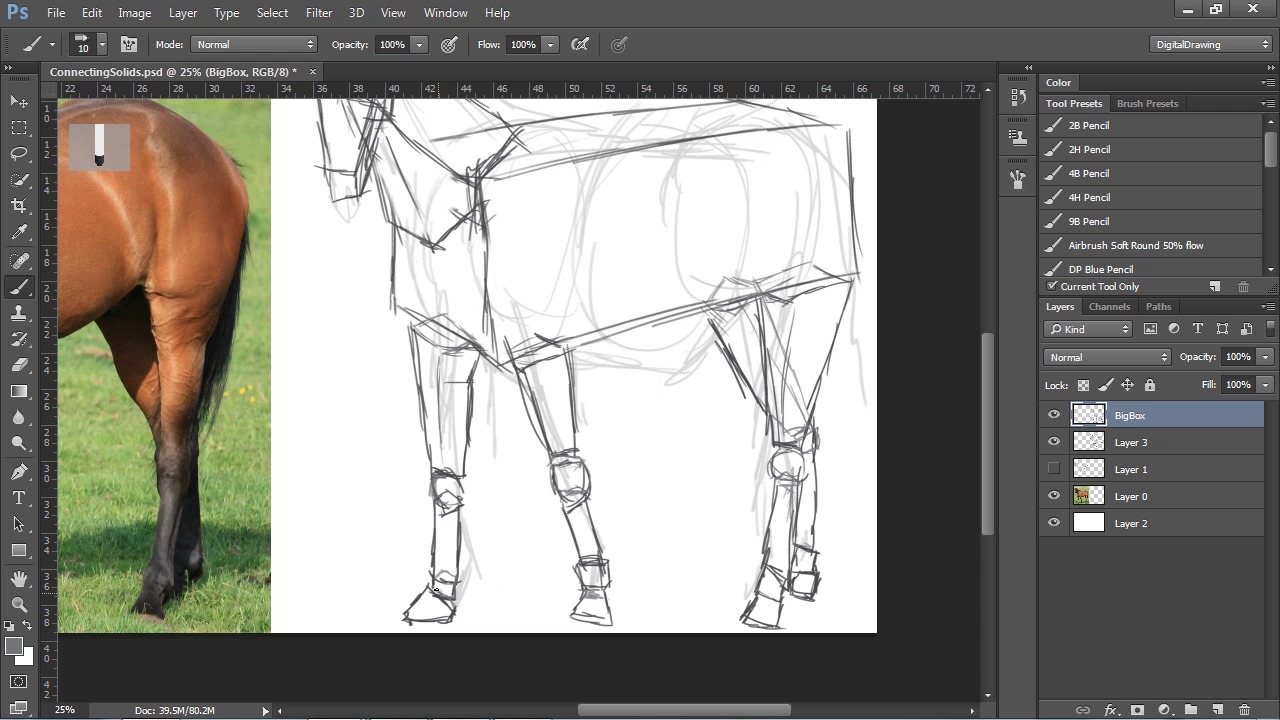The height and width of the screenshot is (720, 1280).
Task: Open the Flow slider dropdown arrow
Action: [549, 44]
